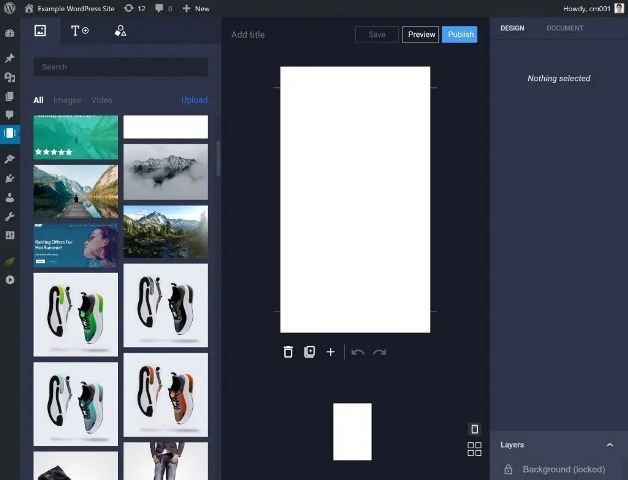Collapse the Layers panel chevron
The image size is (628, 480).
tap(610, 445)
